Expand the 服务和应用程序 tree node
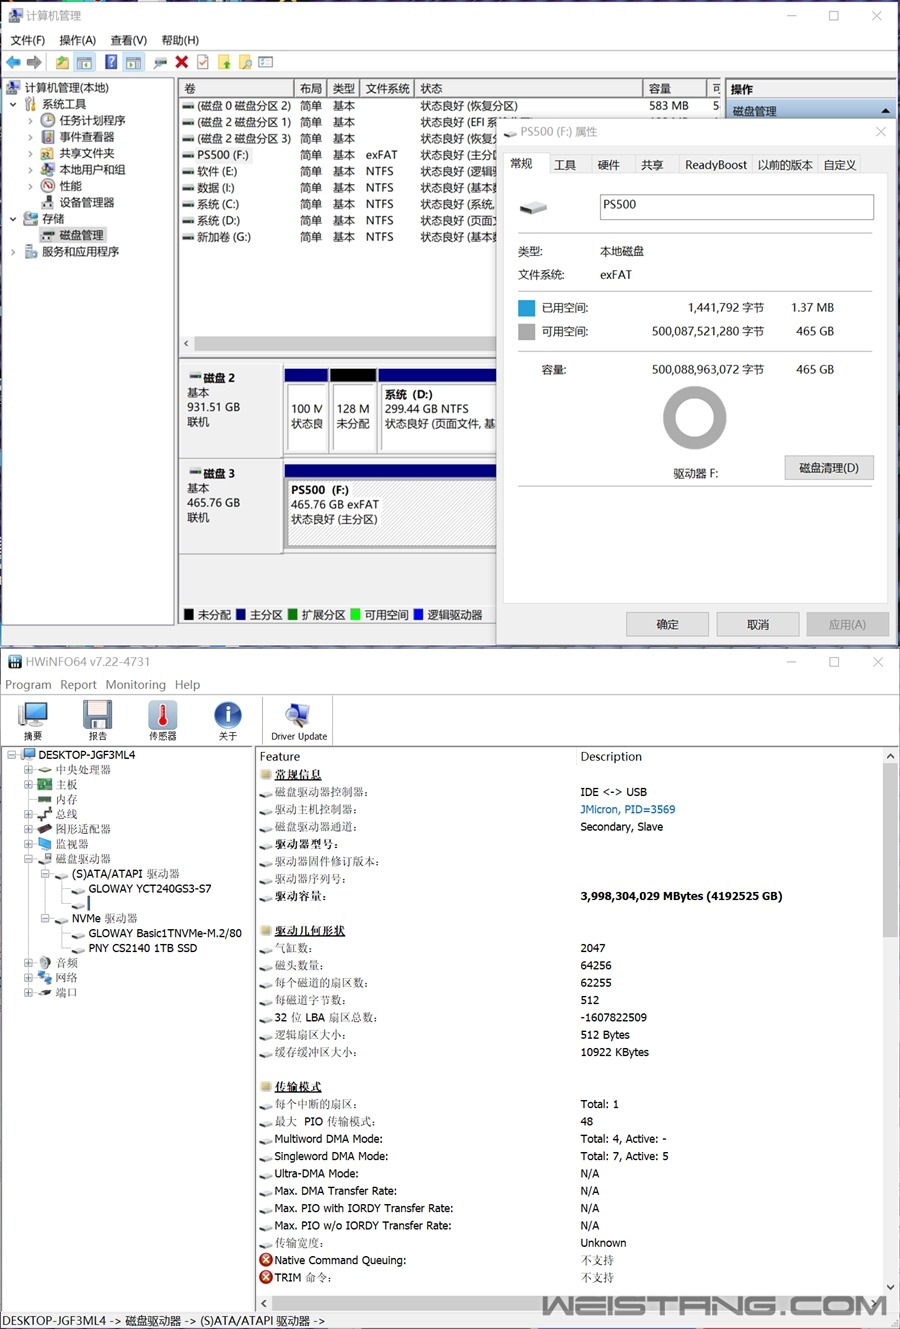Viewport: 900px width, 1329px height. (x=13, y=252)
